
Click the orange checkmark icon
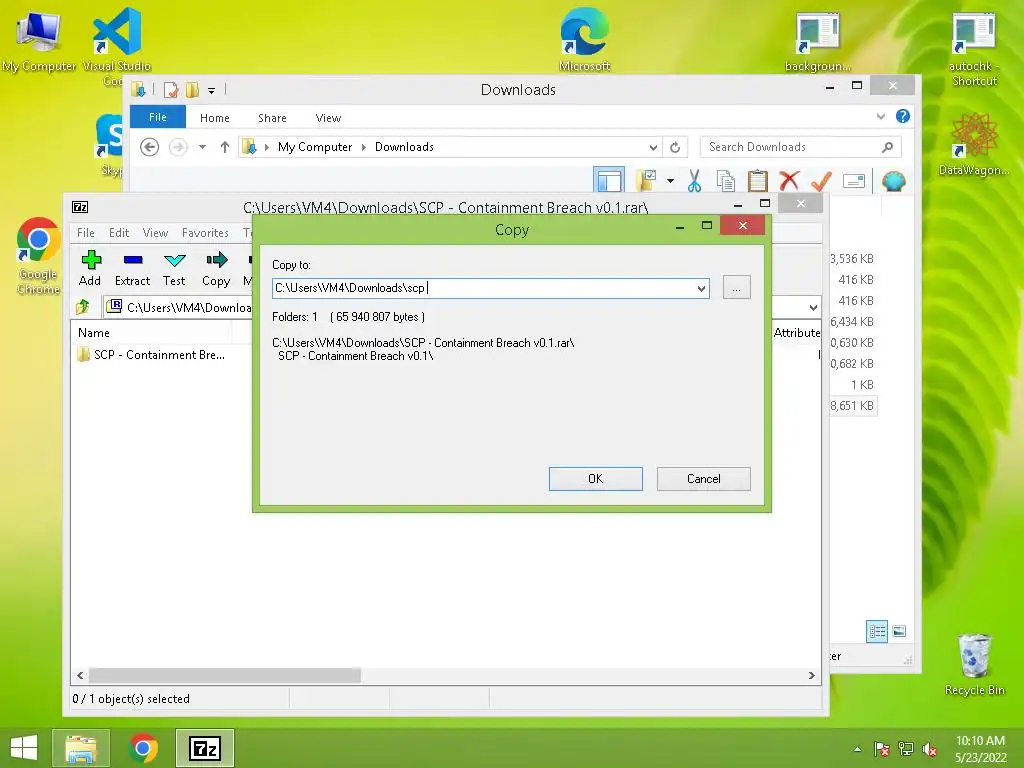click(x=822, y=180)
